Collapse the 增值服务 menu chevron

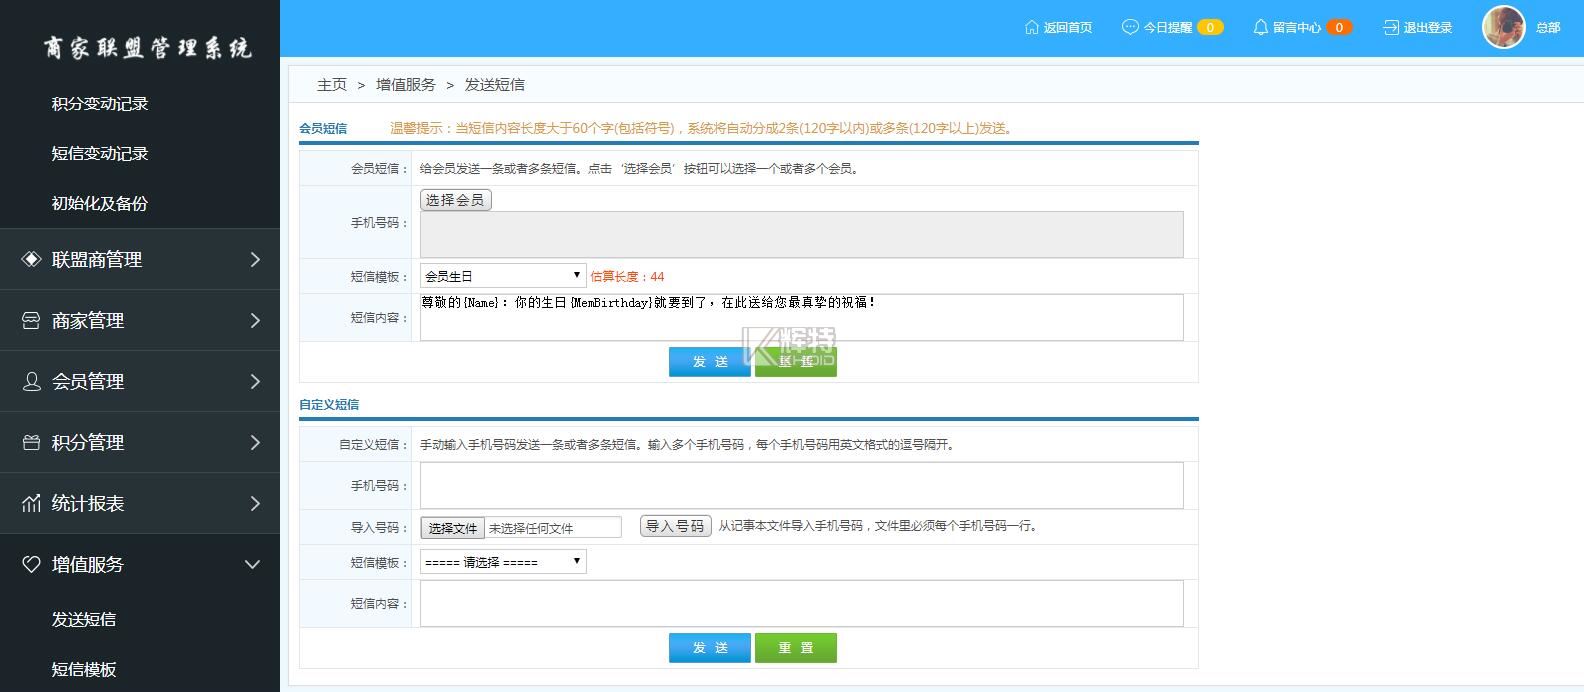pos(252,564)
